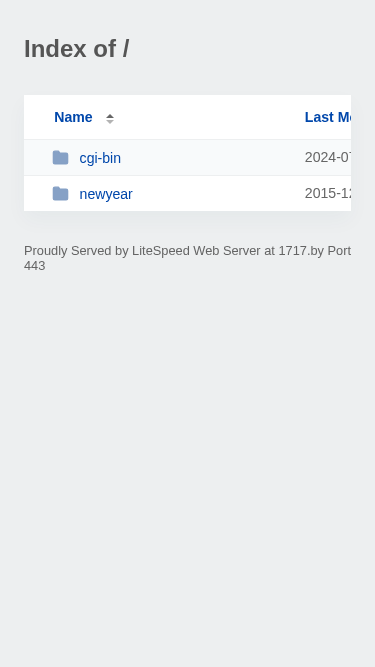Viewport: 375px width, 667px height.
Task: Sort ascending with the Name up arrow
Action: (110, 116)
